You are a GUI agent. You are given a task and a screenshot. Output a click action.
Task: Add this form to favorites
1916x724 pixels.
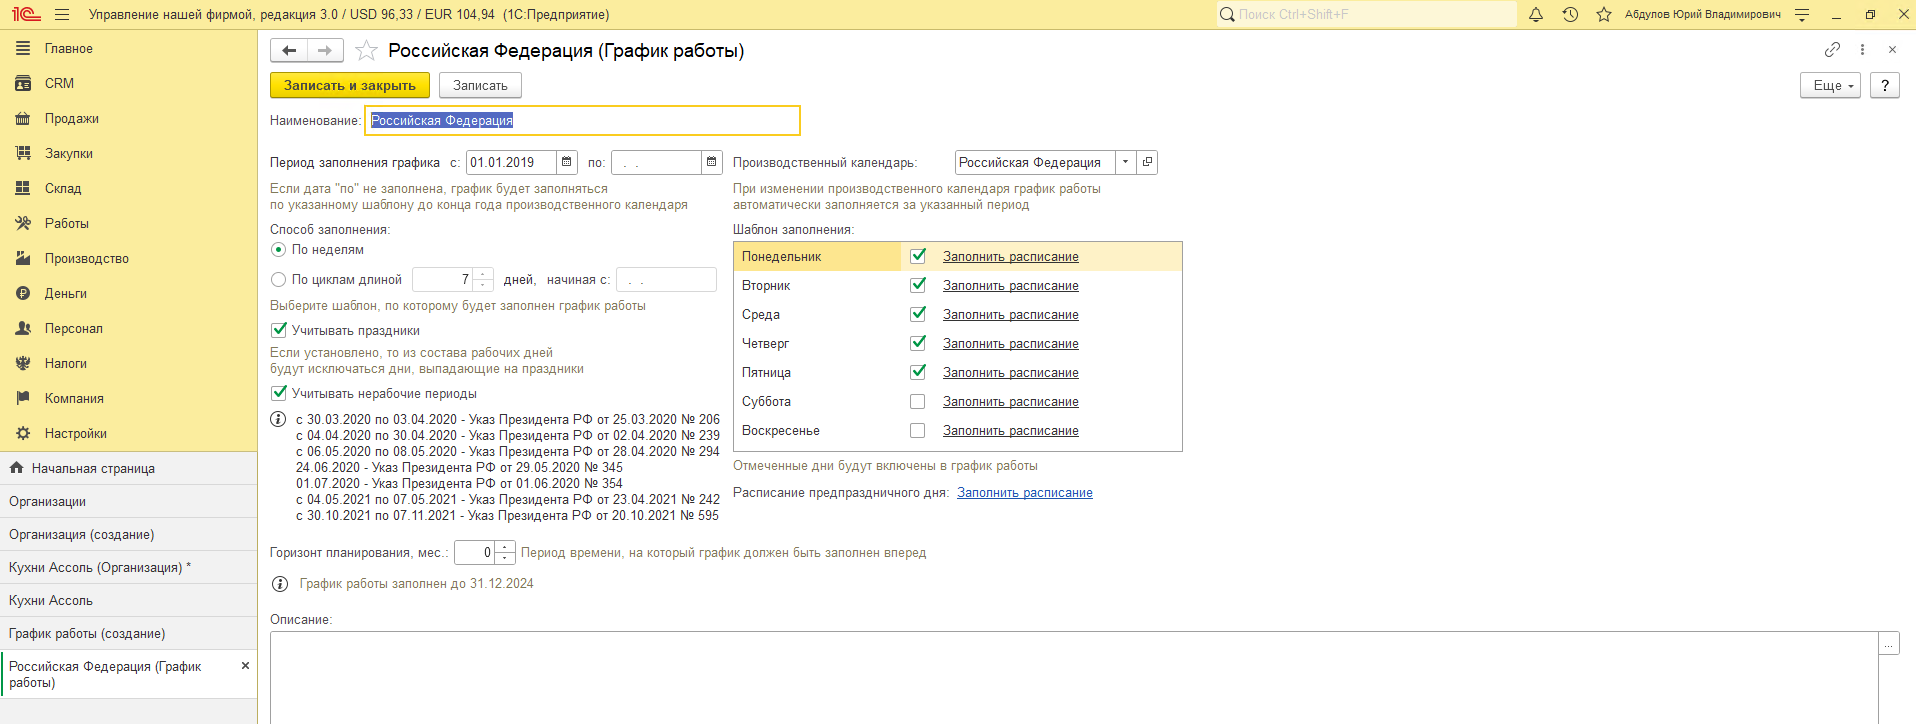click(367, 51)
